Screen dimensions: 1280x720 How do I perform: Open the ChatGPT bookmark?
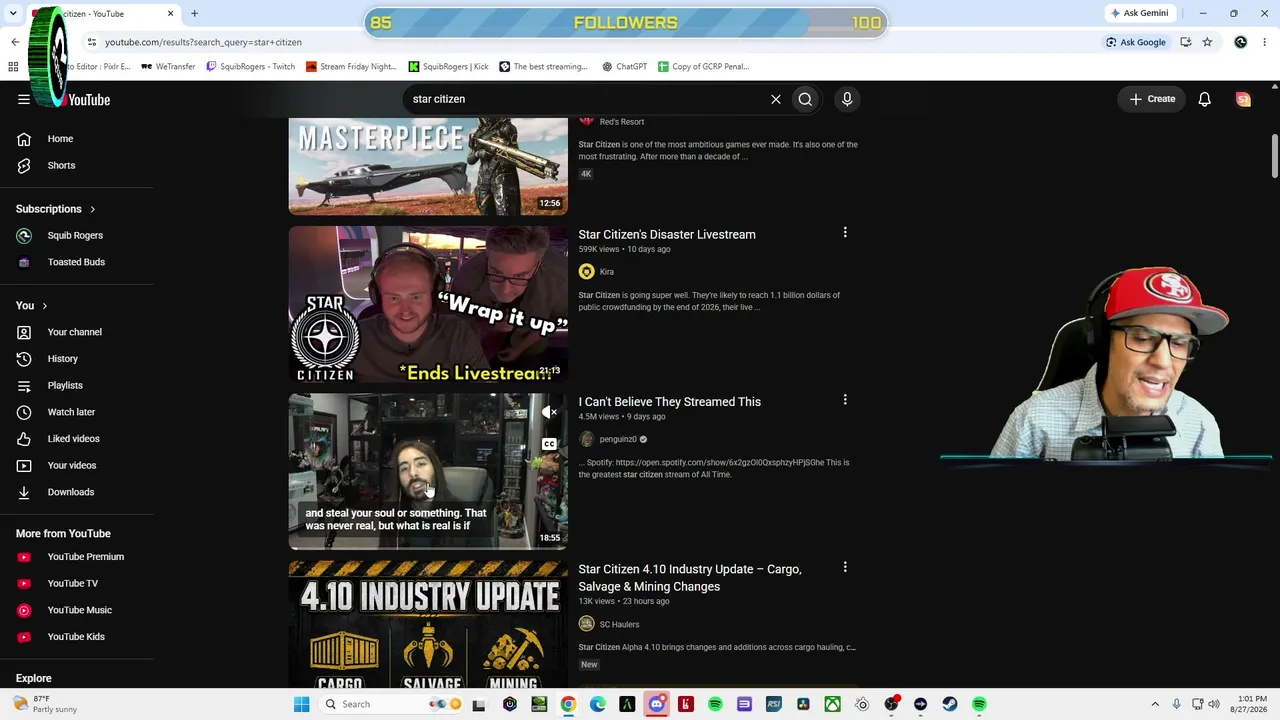click(x=625, y=67)
